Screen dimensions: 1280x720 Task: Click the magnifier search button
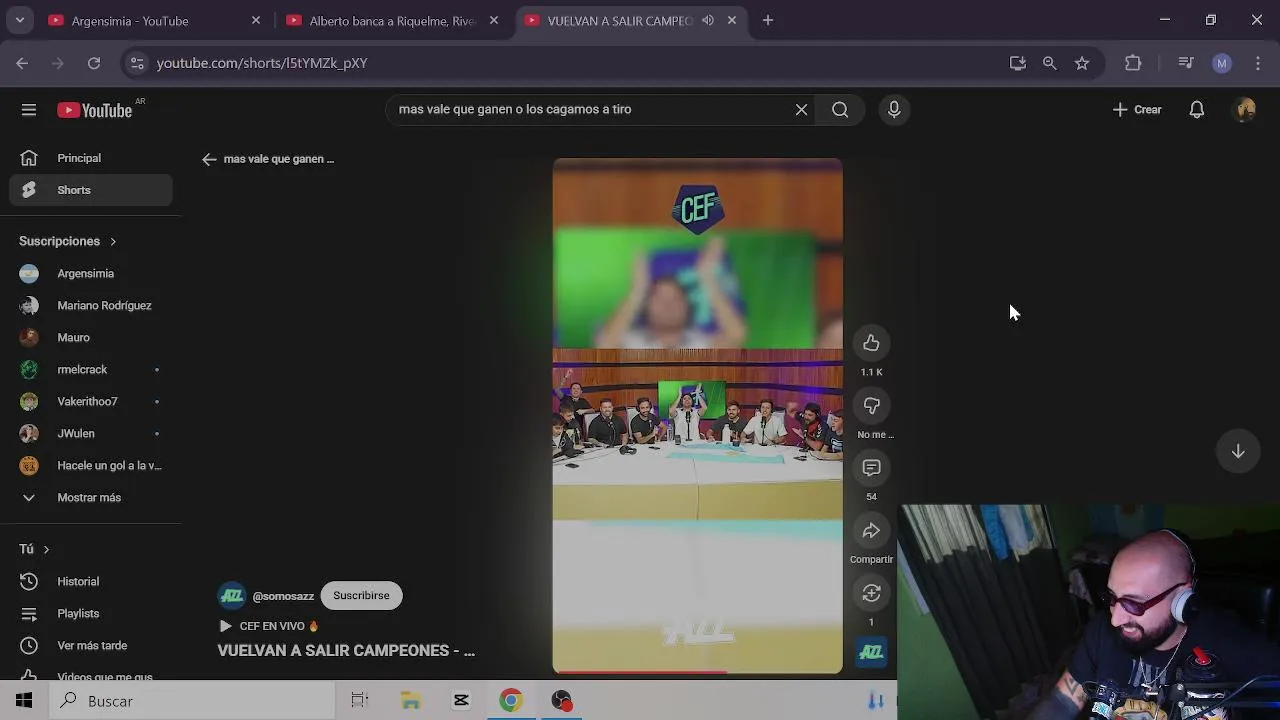[840, 110]
